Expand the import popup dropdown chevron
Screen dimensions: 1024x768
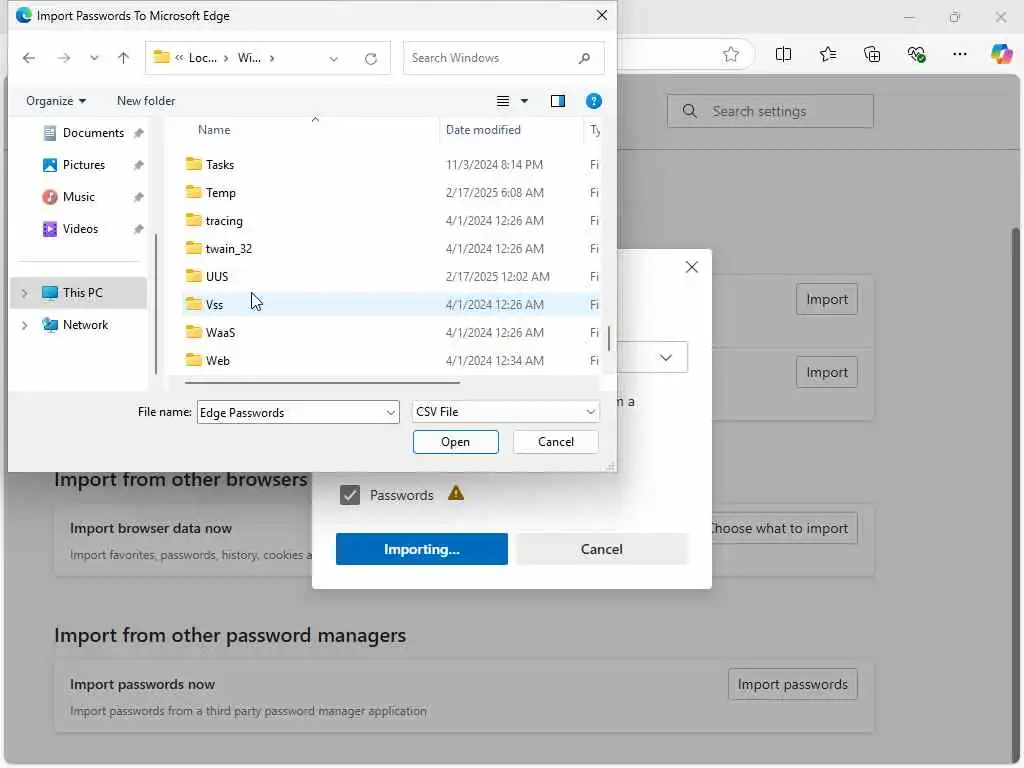point(665,358)
